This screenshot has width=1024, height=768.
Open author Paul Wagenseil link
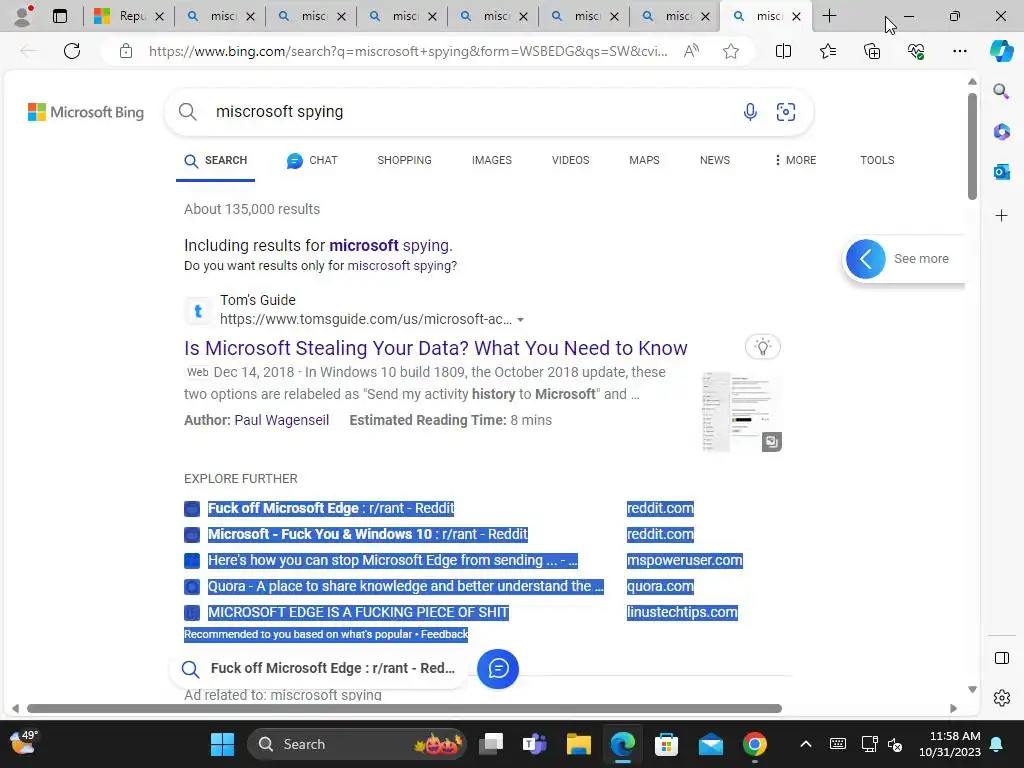click(x=281, y=420)
